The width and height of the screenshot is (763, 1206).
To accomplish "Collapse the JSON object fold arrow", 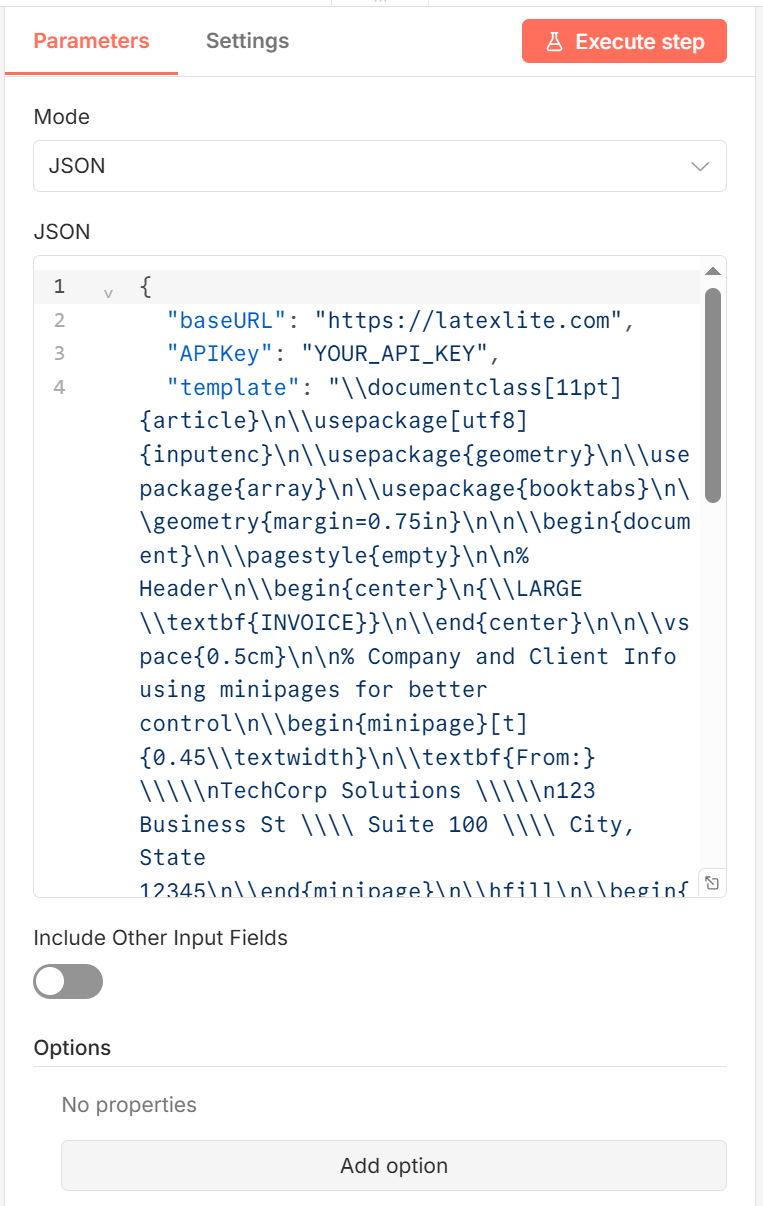I will point(108,293).
